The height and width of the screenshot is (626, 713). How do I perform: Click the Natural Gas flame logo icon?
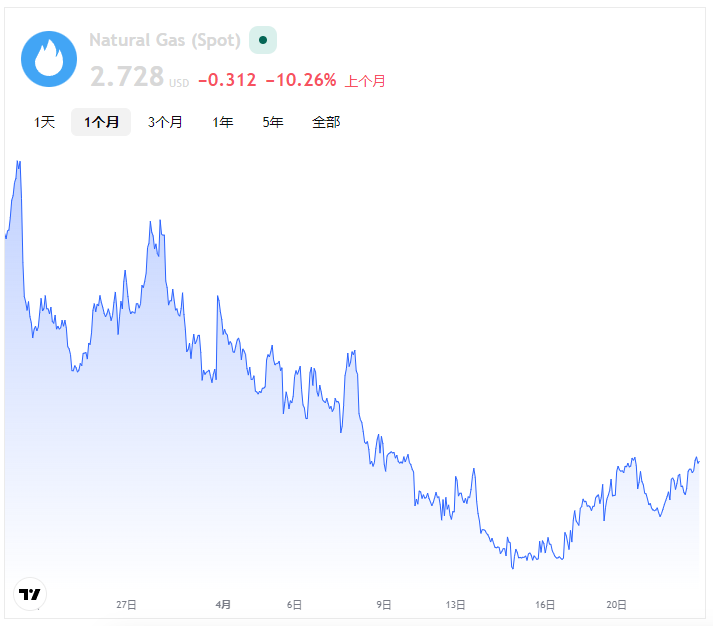pyautogui.click(x=49, y=59)
